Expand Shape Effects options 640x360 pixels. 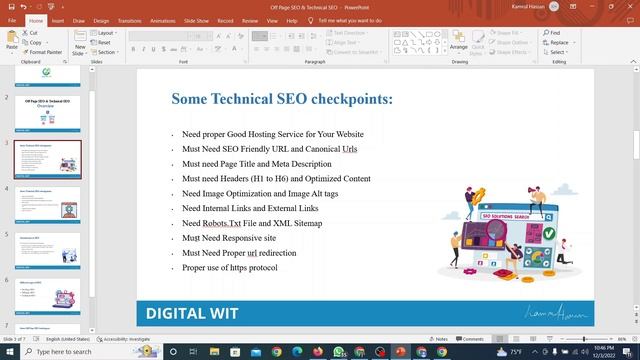509,52
